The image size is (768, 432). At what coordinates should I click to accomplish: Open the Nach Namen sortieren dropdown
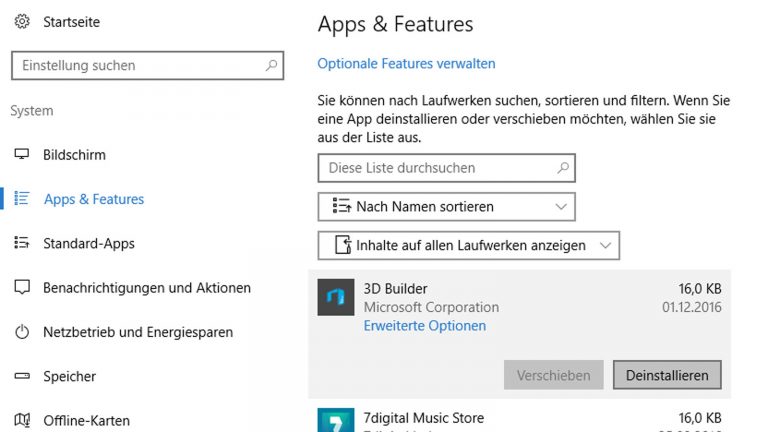coord(446,207)
